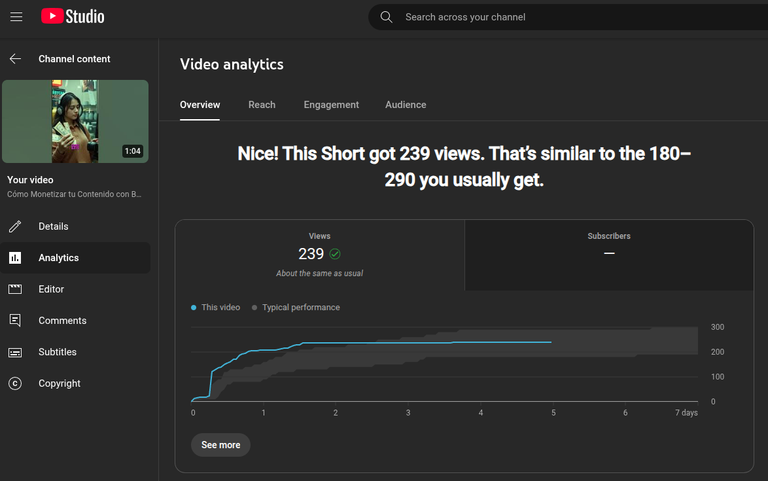Image resolution: width=768 pixels, height=481 pixels.
Task: Go to Channel content link
Action: [74, 59]
